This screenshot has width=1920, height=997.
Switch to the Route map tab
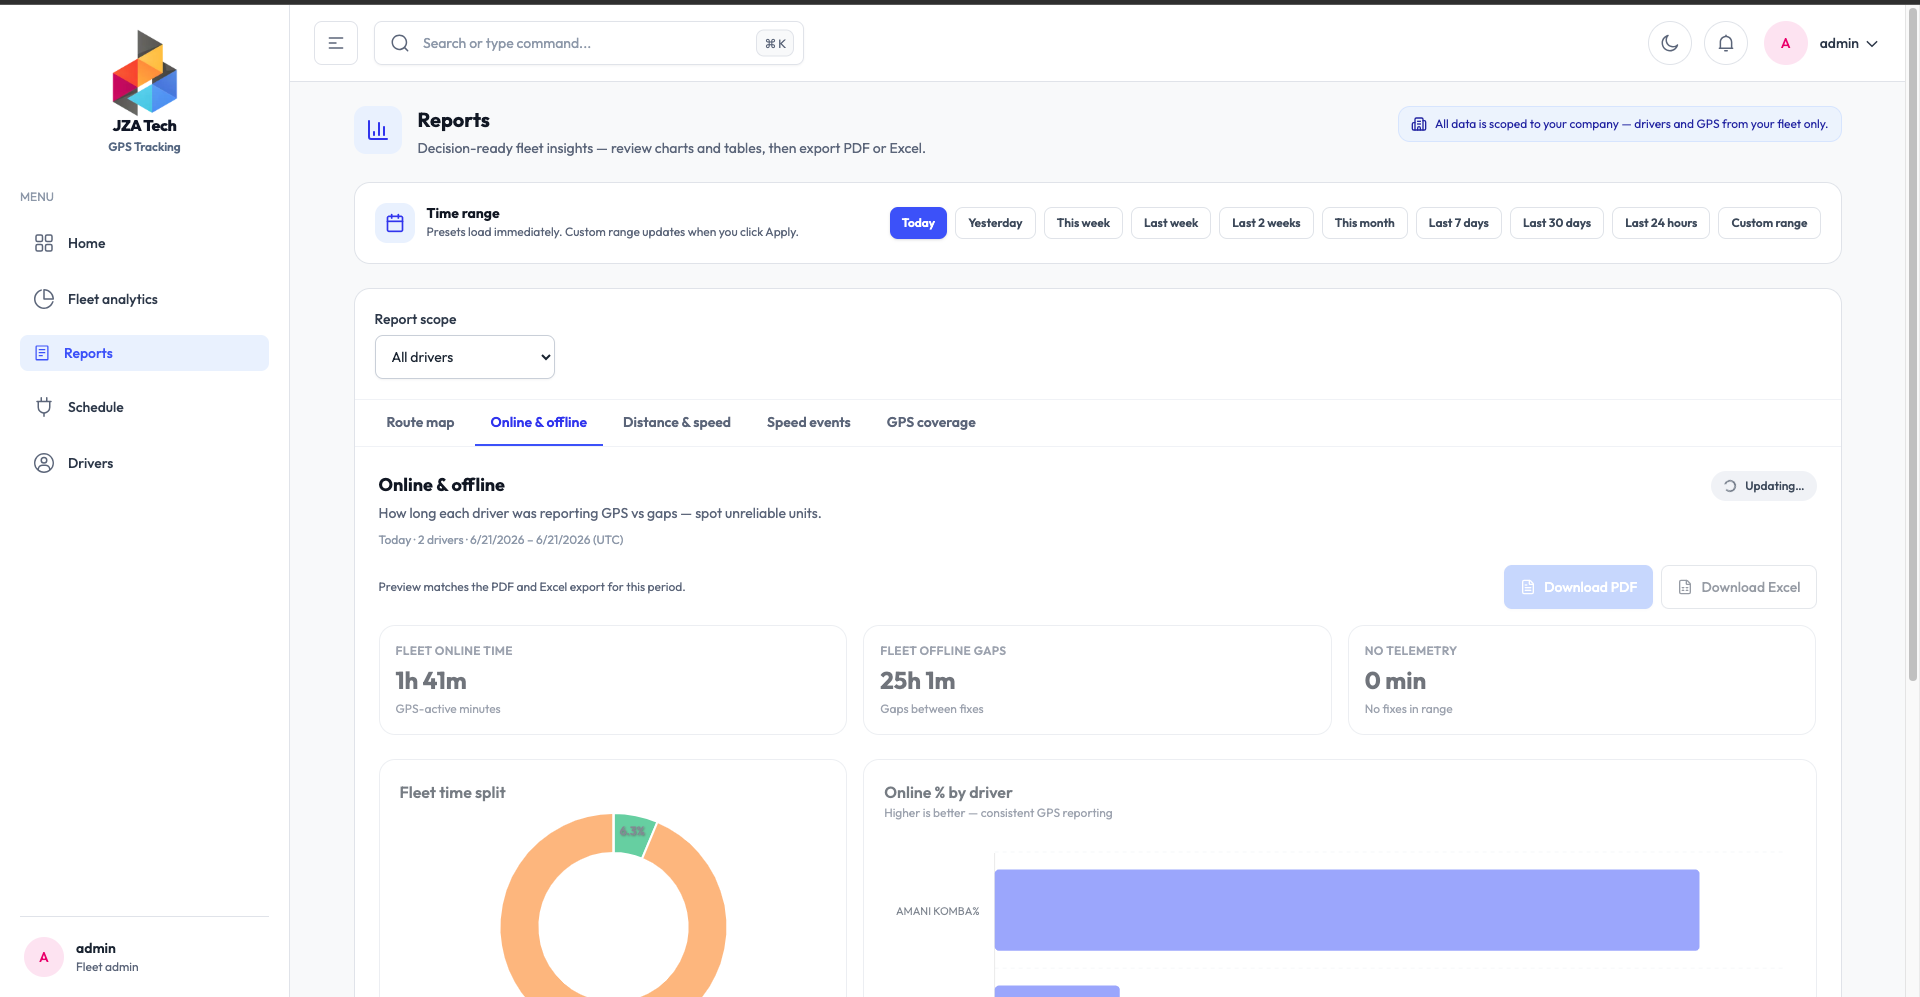(420, 422)
